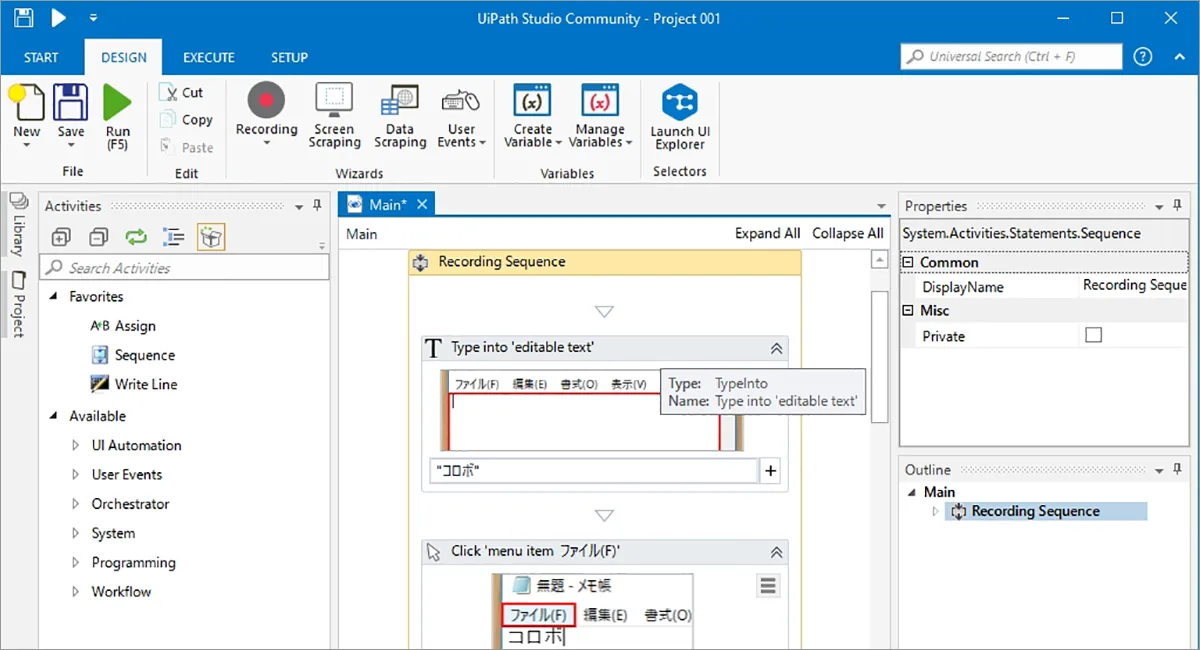Open the Project side panel tab

pyautogui.click(x=18, y=306)
